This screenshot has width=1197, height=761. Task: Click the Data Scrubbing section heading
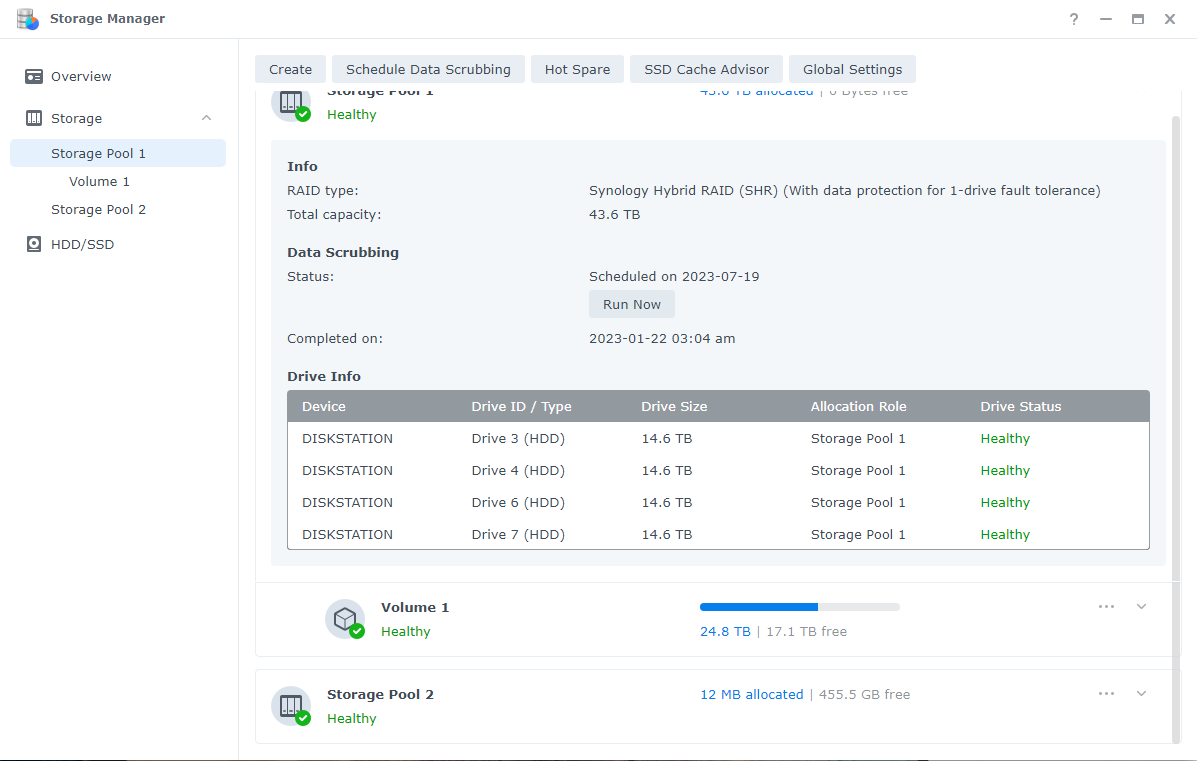pyautogui.click(x=343, y=253)
